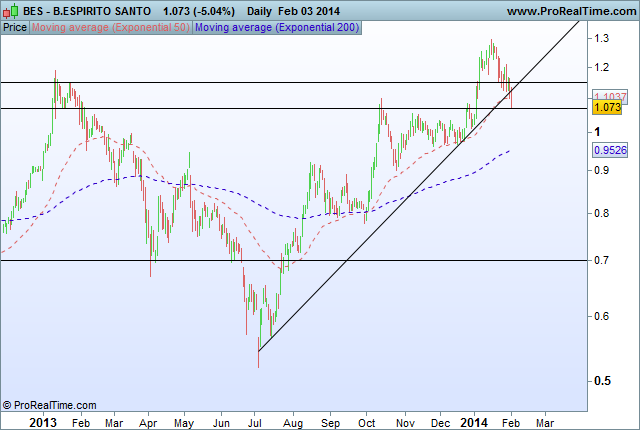The width and height of the screenshot is (640, 430).
Task: Click the 0.9 price axis label
Action: 601,170
